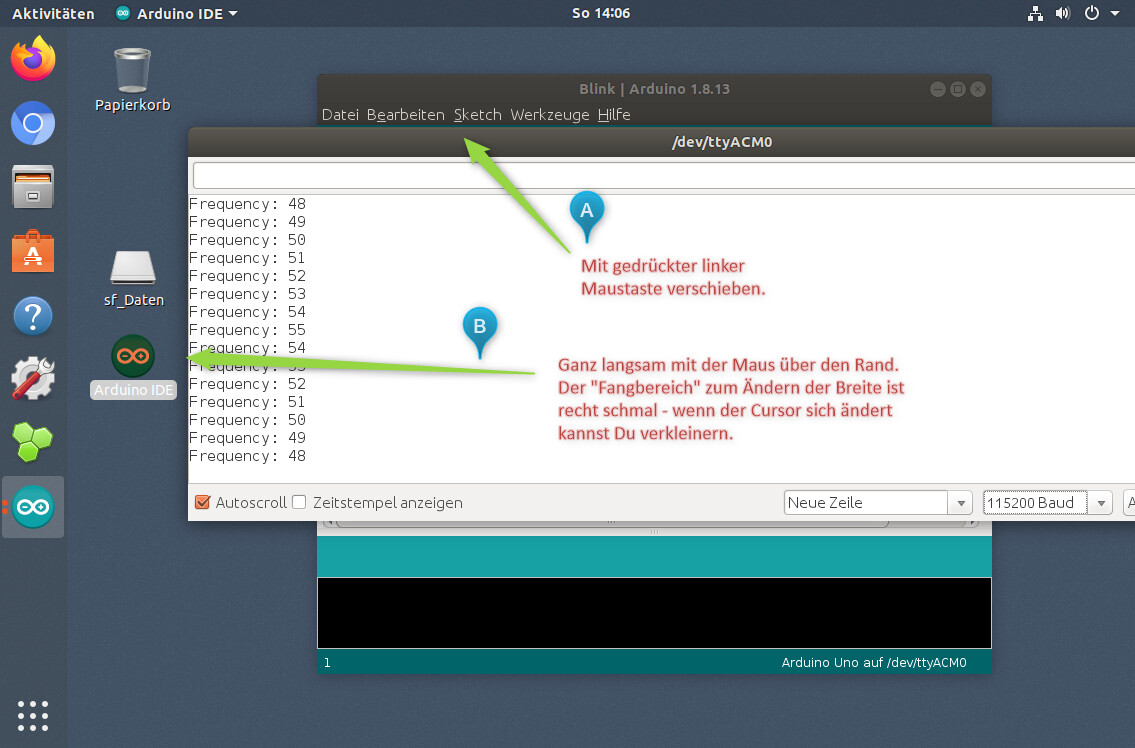Launch Firefox from the dock

pos(33,60)
